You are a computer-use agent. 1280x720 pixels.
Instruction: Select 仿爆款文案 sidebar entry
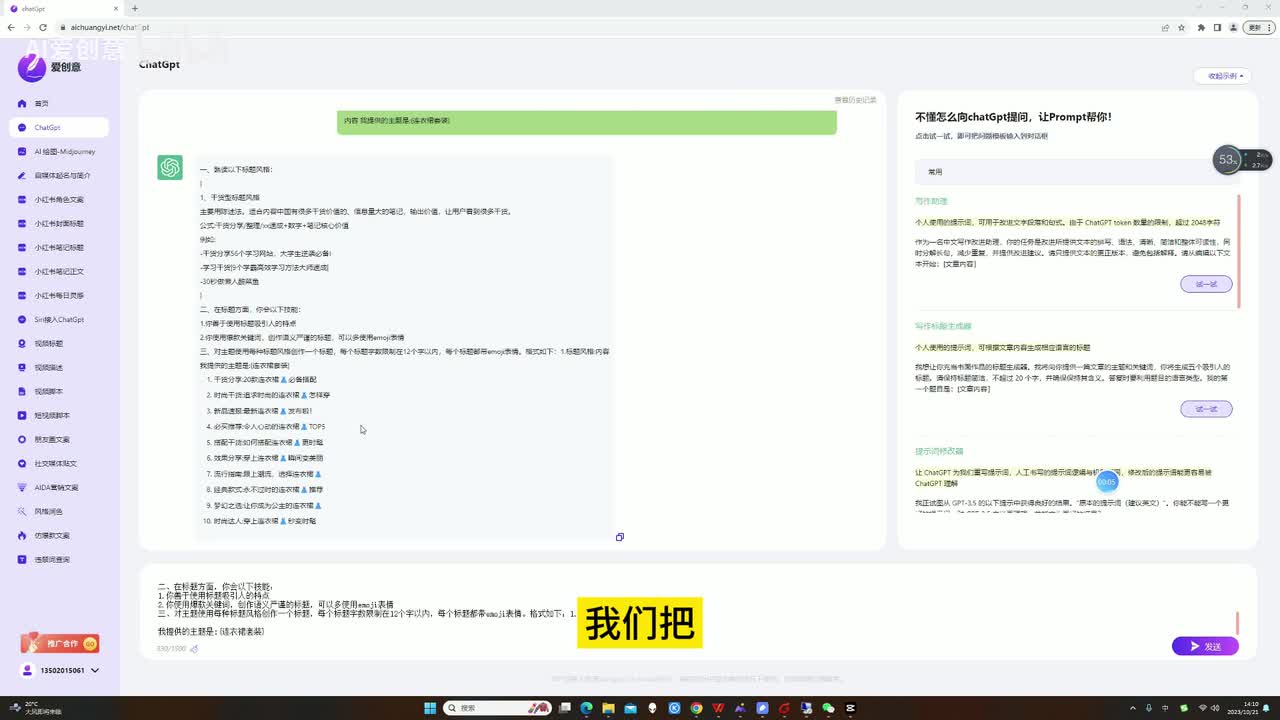52,536
